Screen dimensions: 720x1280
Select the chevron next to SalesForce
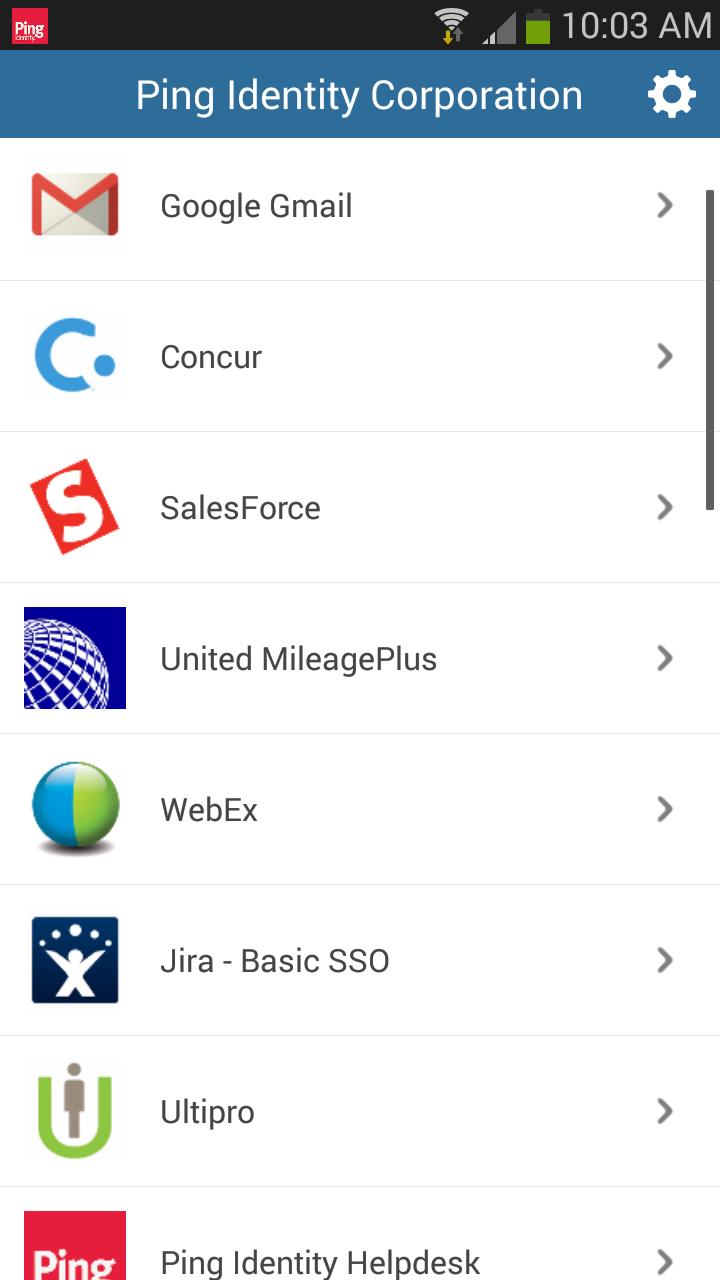click(664, 507)
